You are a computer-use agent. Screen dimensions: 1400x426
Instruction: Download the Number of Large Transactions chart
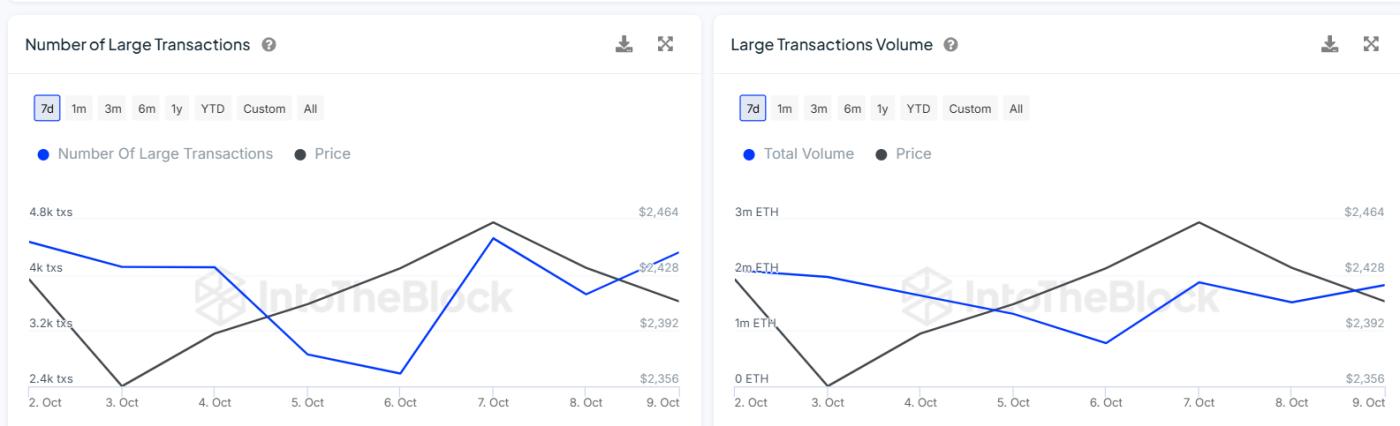[x=624, y=44]
